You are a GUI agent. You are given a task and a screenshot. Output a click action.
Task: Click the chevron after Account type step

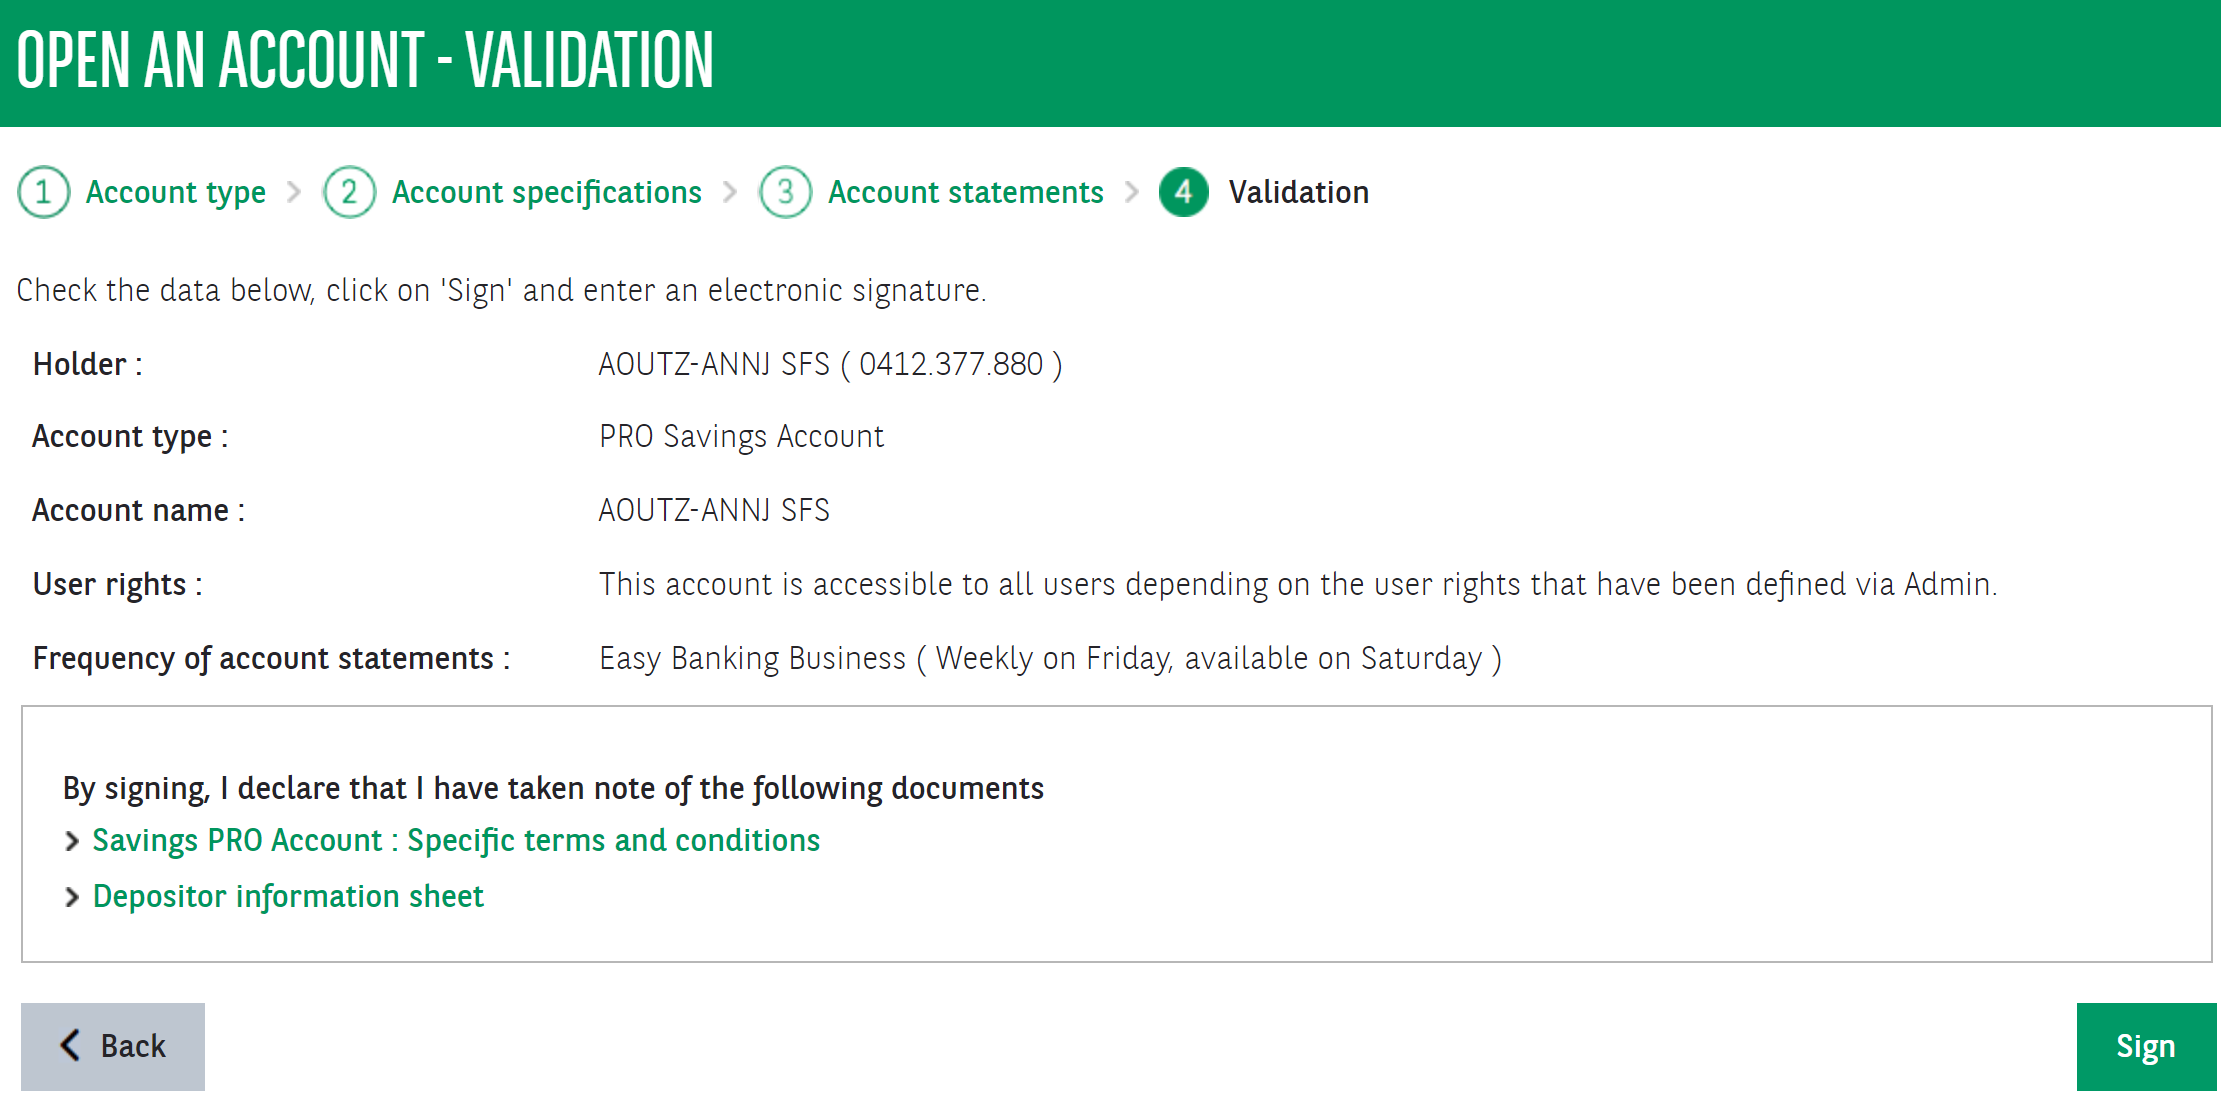294,192
